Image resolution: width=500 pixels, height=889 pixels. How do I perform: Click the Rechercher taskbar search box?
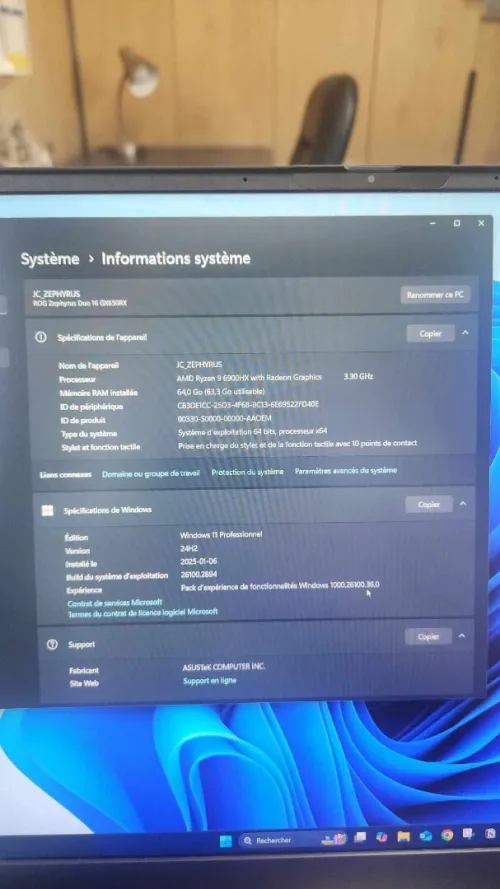[x=294, y=840]
